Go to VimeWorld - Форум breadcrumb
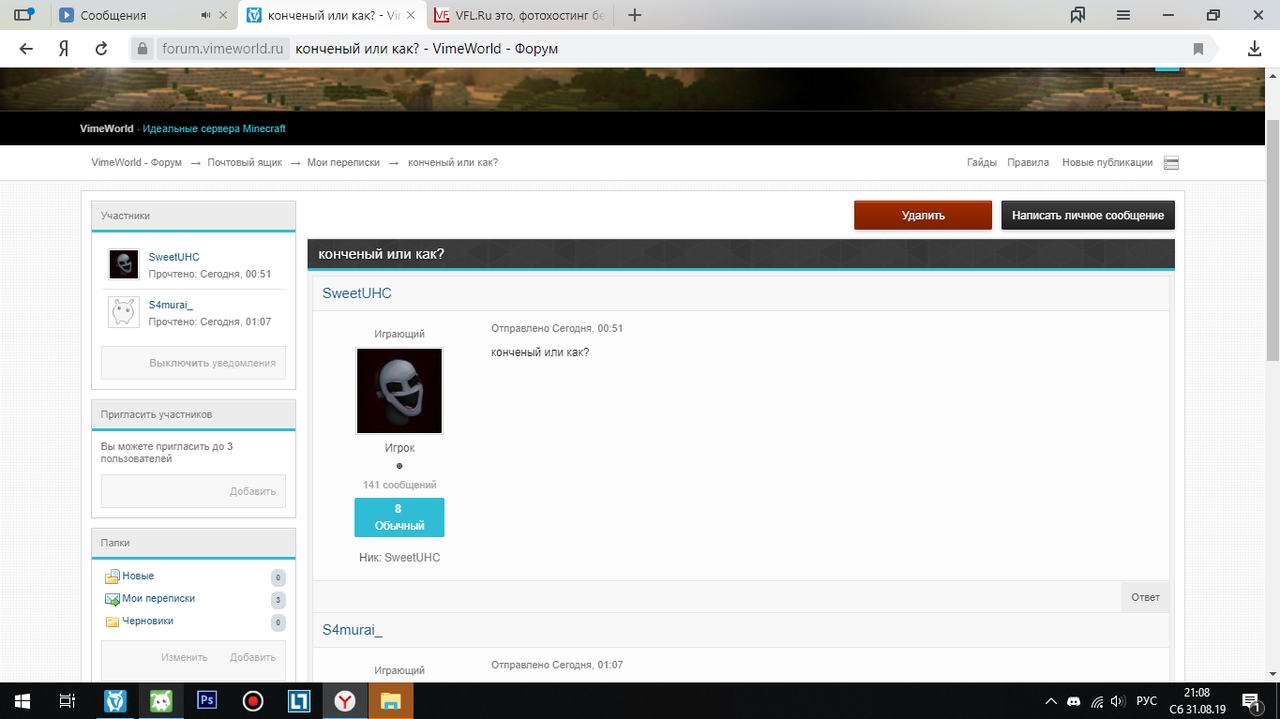Image resolution: width=1280 pixels, height=719 pixels. point(136,162)
